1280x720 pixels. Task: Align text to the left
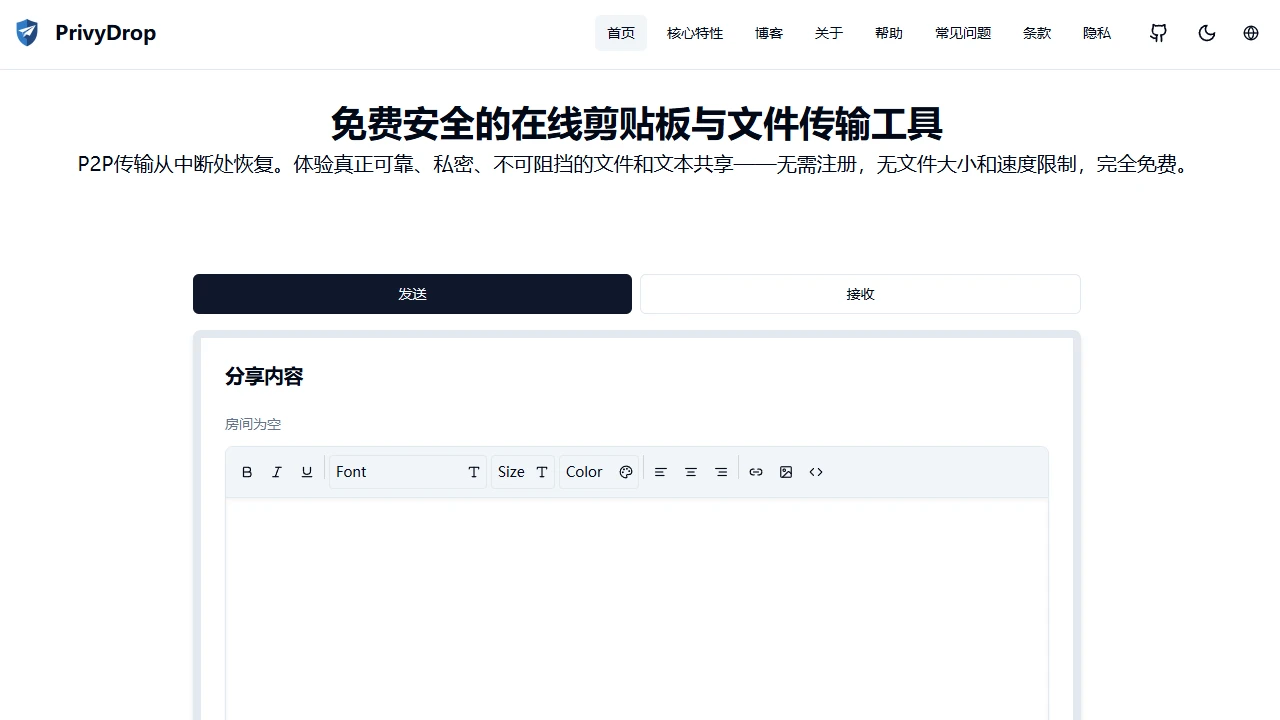660,472
